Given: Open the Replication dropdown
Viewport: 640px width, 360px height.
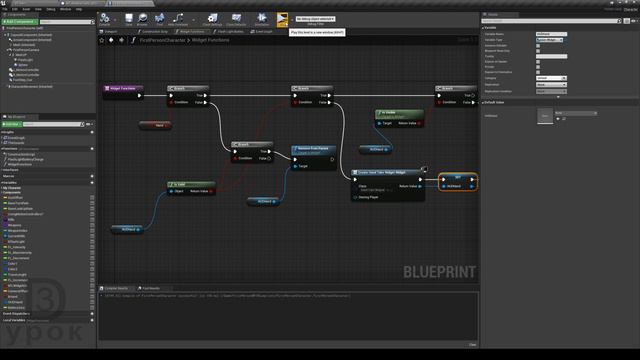Looking at the screenshot, I should click(x=551, y=84).
